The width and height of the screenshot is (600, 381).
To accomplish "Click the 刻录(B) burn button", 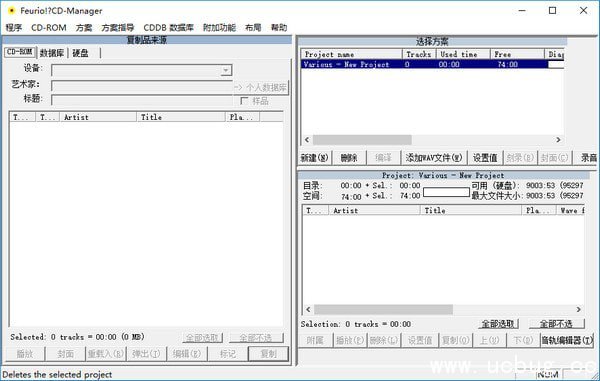I will [x=520, y=158].
